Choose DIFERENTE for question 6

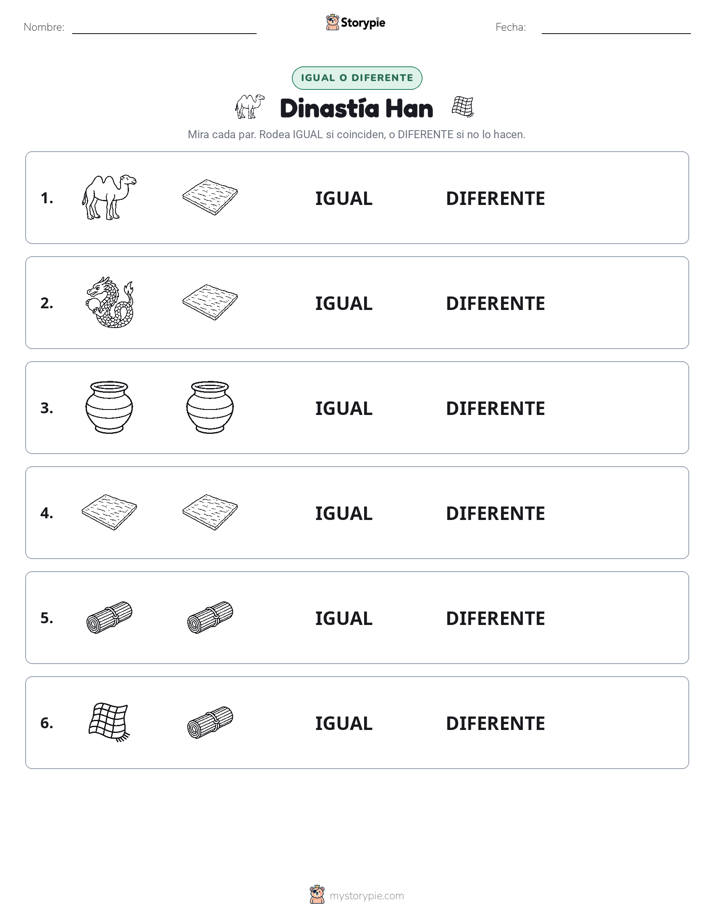(495, 723)
